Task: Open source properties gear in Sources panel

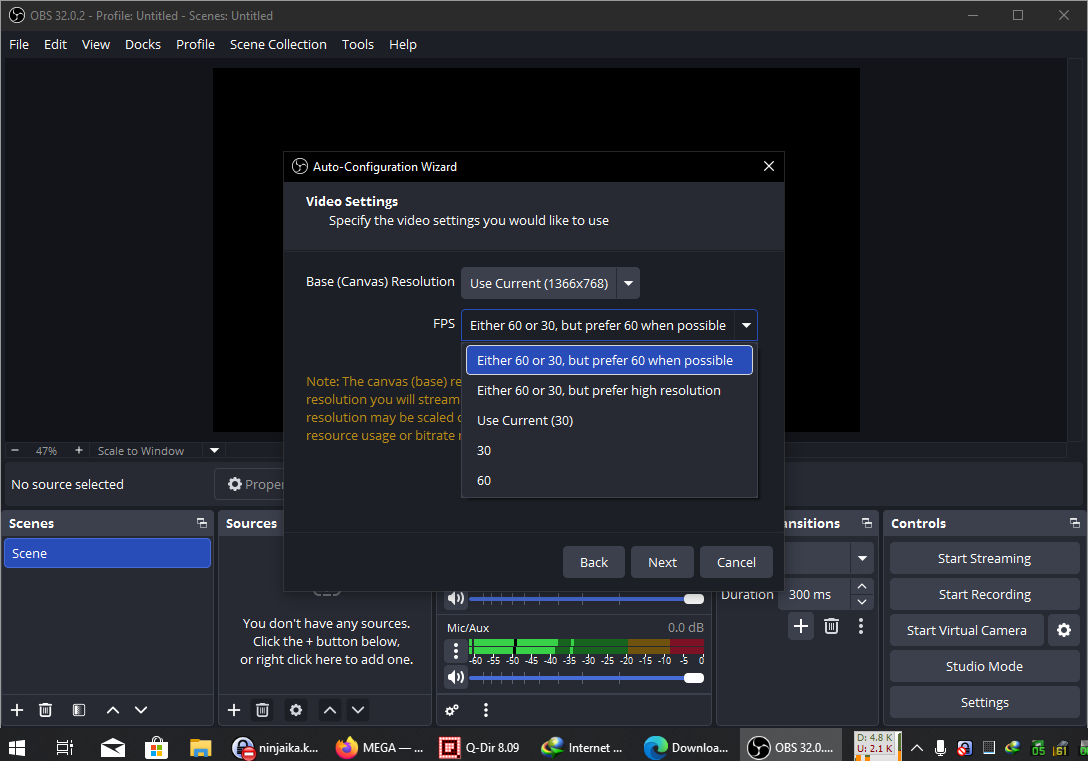Action: click(296, 710)
